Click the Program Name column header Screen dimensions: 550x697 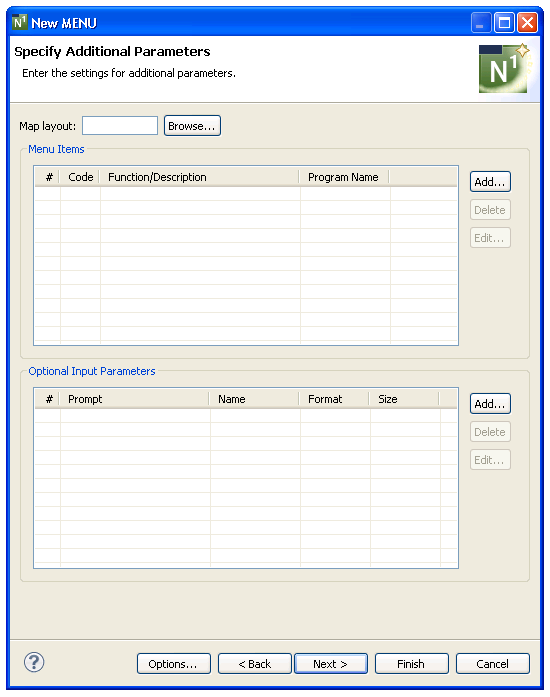(x=345, y=177)
